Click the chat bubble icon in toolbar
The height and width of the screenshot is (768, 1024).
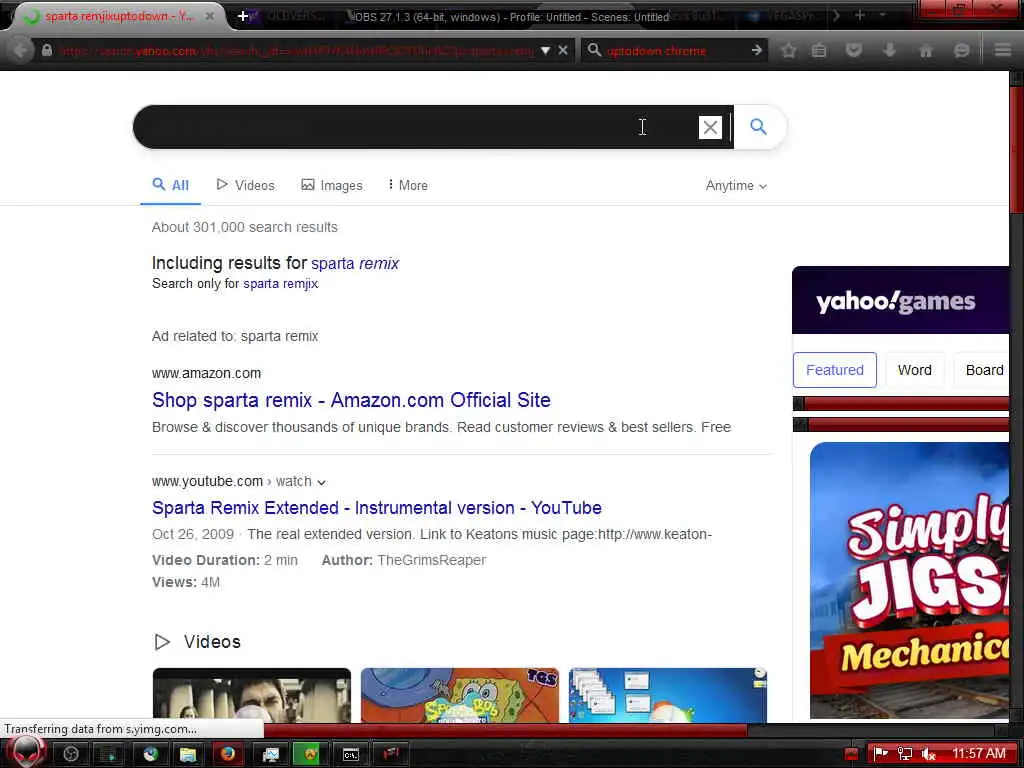[x=961, y=50]
